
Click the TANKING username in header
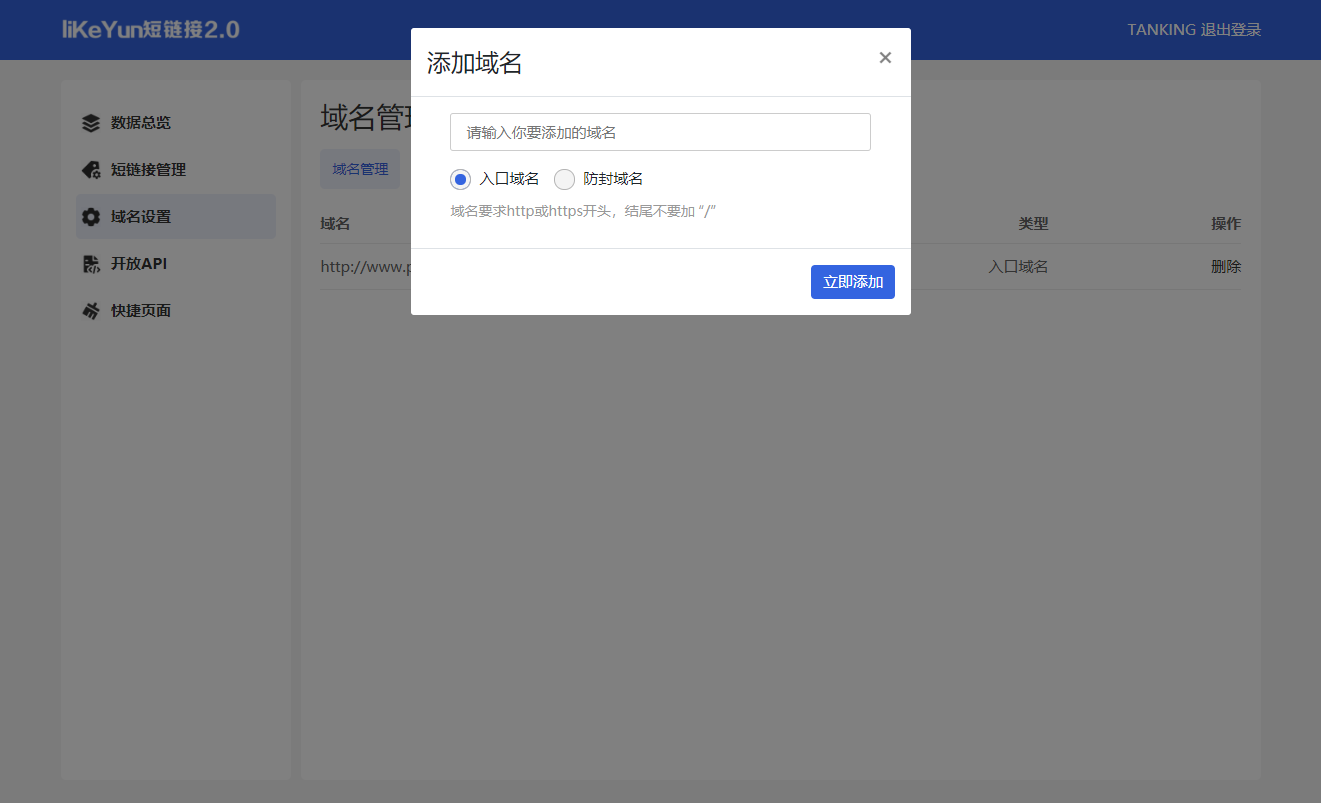click(1161, 30)
